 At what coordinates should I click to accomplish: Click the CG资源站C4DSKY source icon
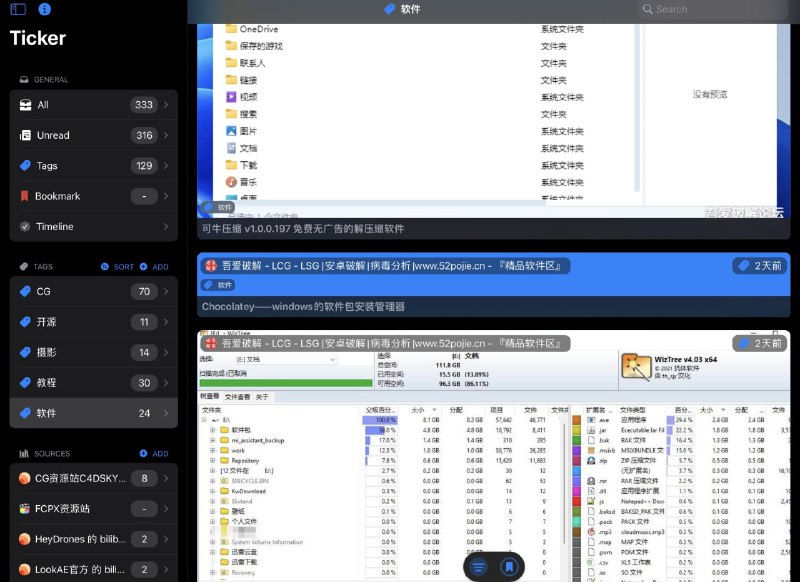(24, 478)
